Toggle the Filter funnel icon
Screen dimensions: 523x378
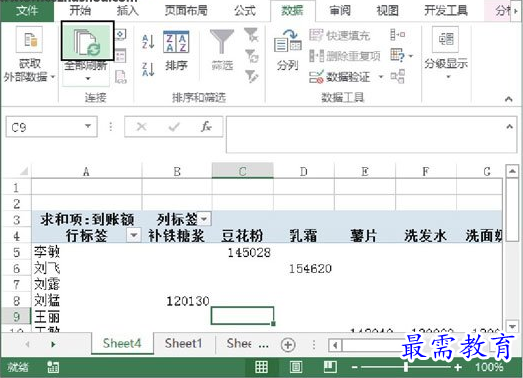pos(222,41)
